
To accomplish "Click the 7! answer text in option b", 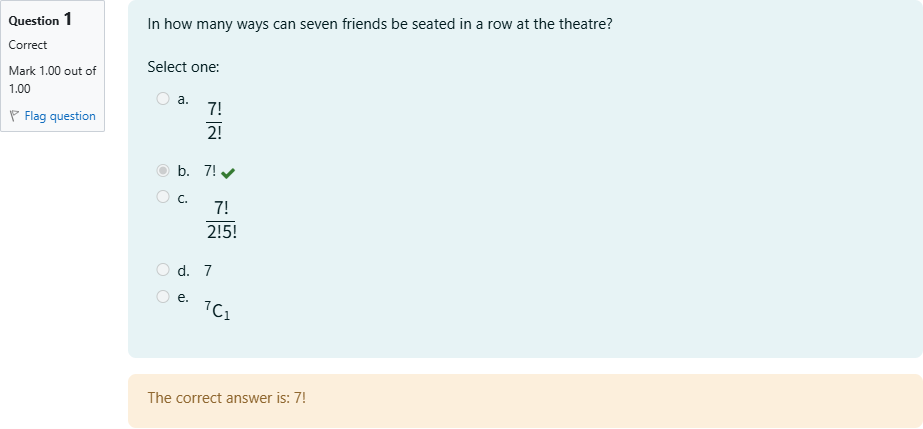I will (x=210, y=171).
